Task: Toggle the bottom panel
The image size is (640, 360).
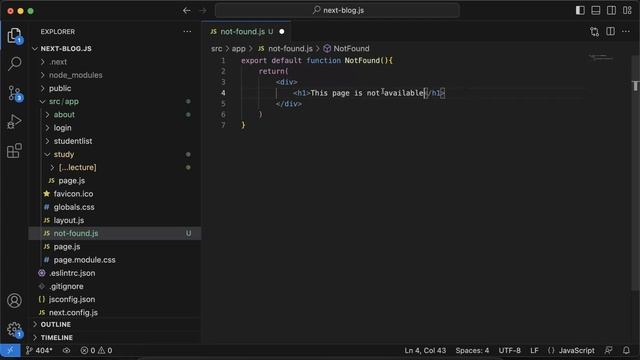Action: 596,11
